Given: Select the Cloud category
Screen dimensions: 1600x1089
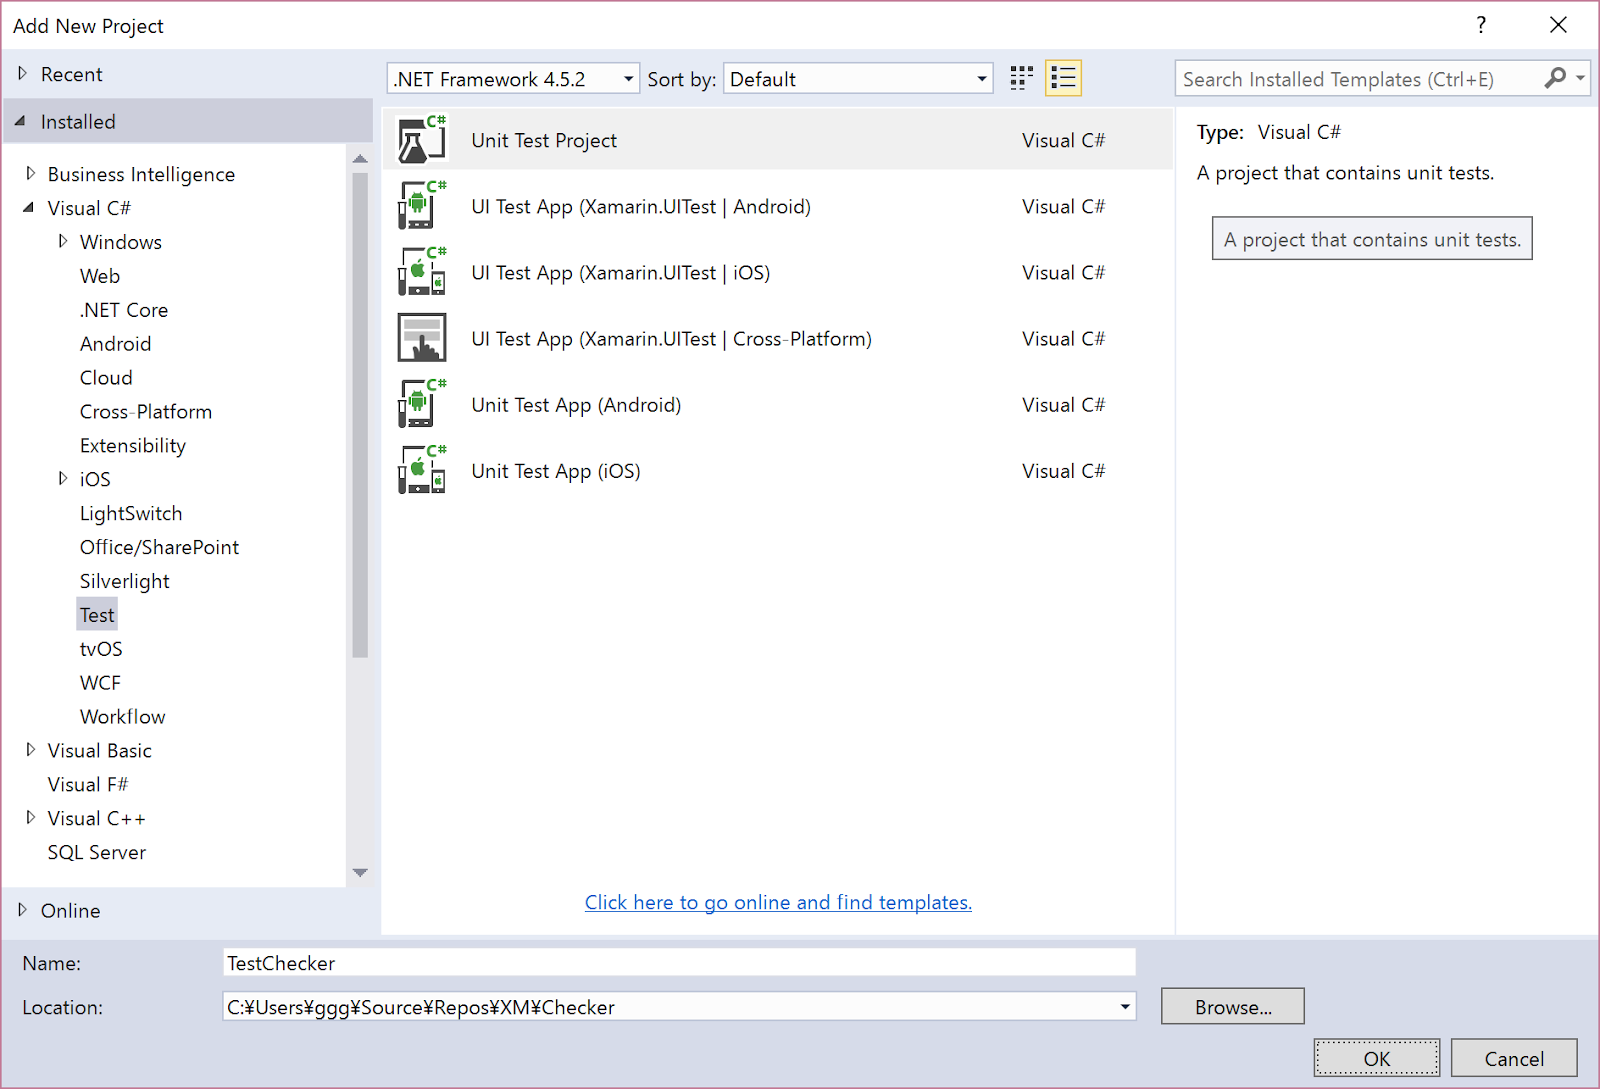Looking at the screenshot, I should click(x=106, y=378).
